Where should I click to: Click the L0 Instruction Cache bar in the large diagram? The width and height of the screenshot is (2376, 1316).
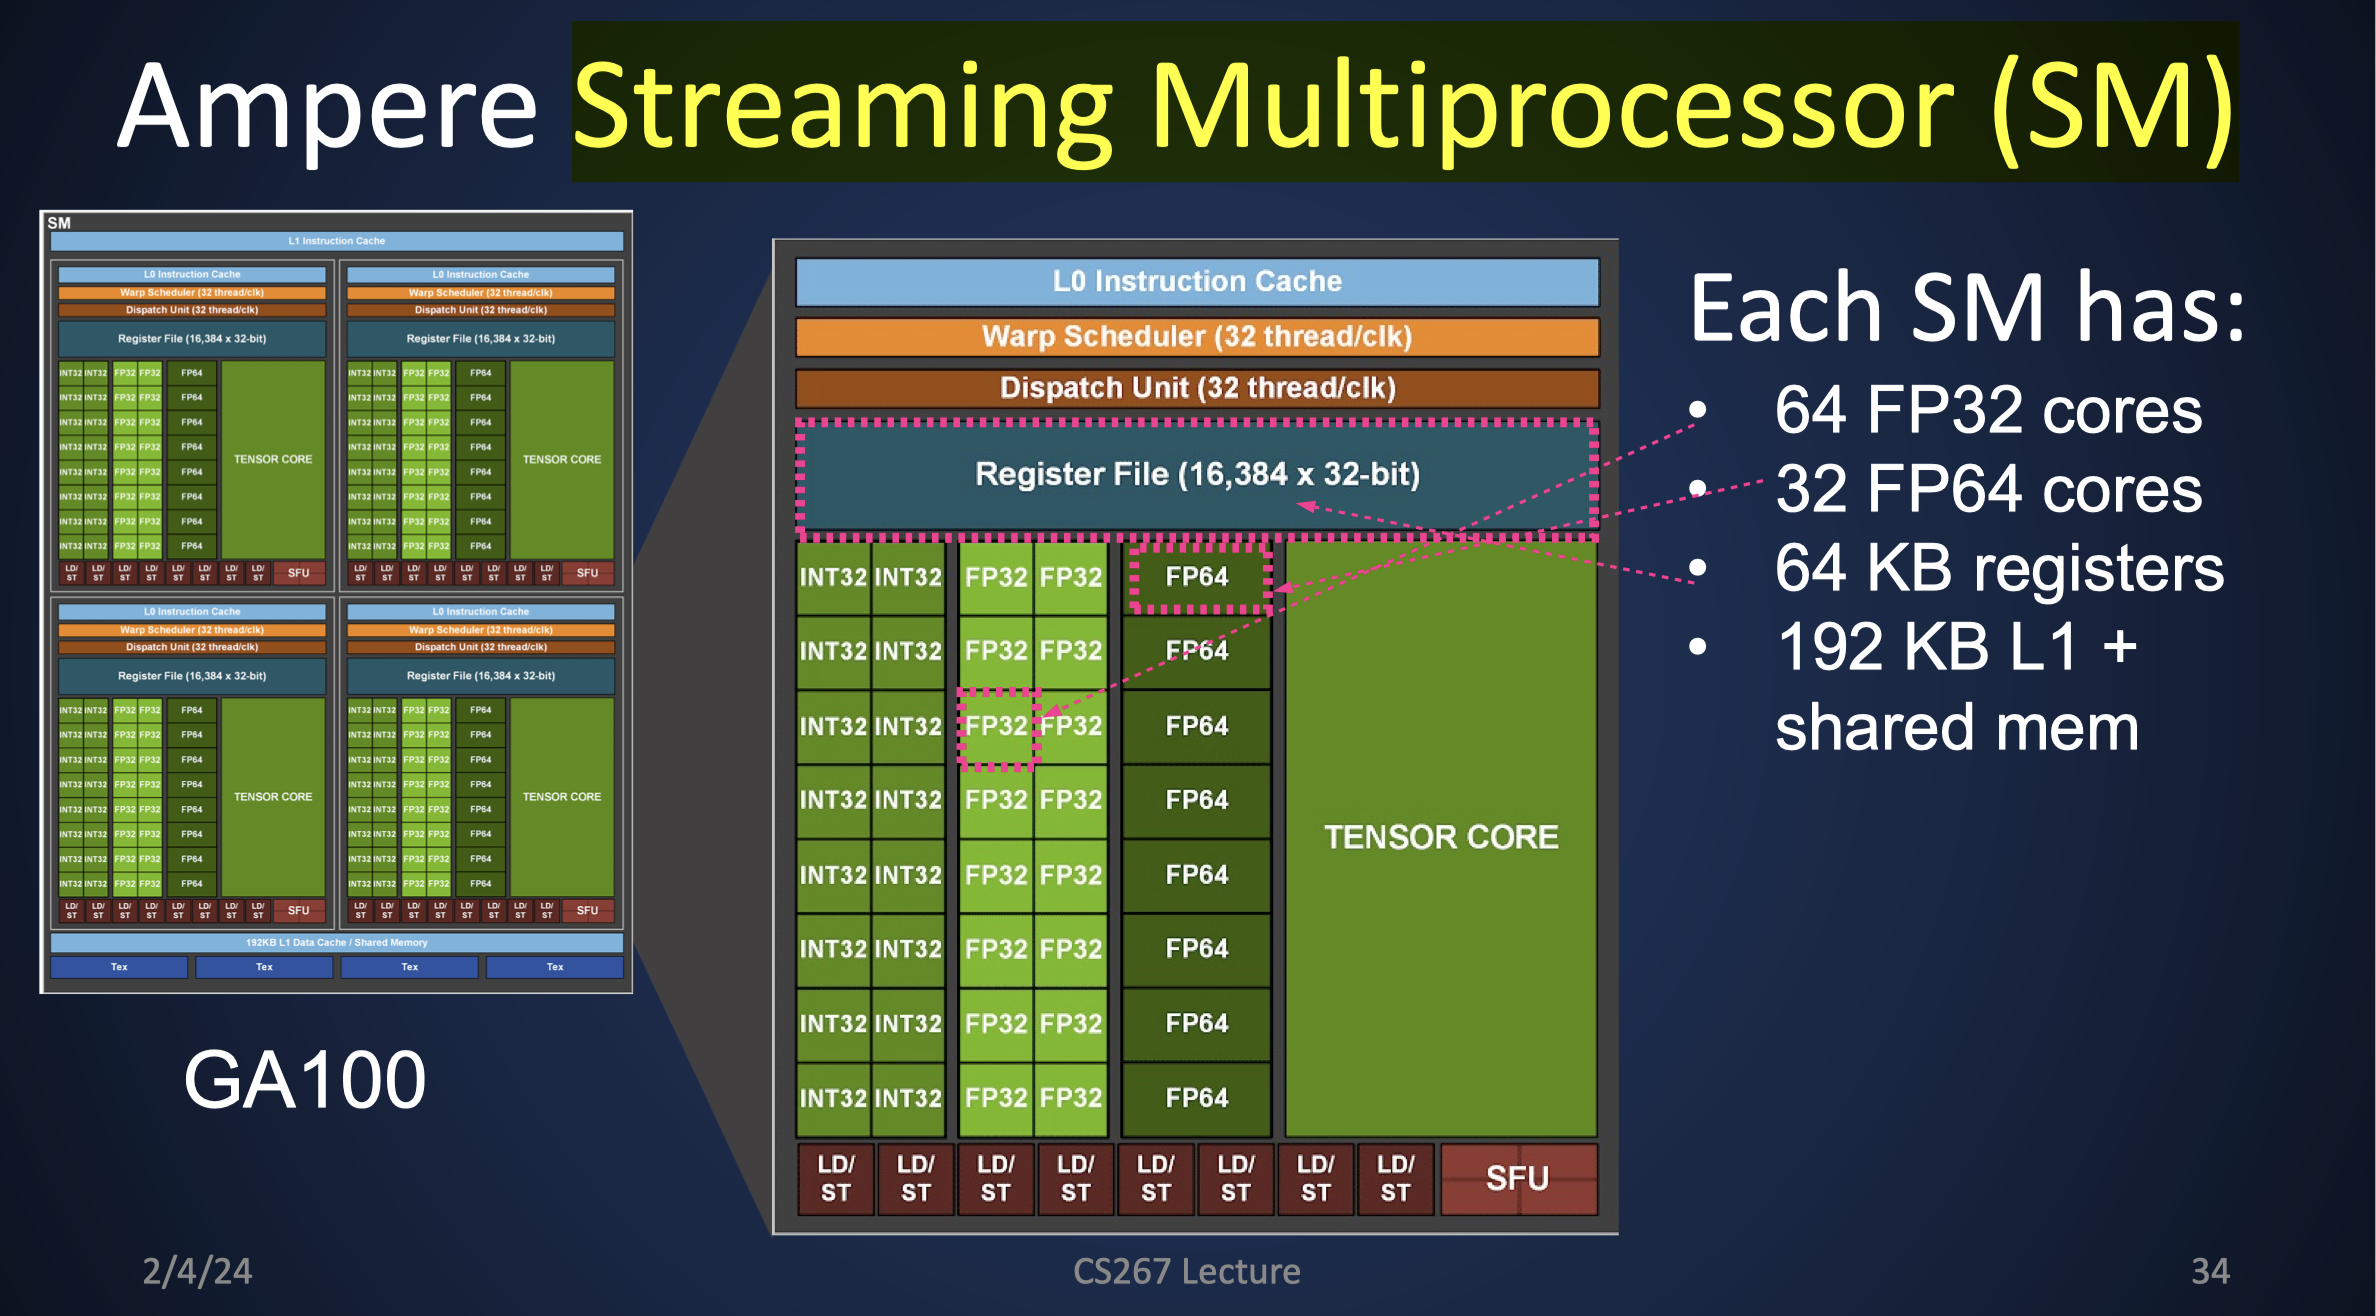[1197, 282]
